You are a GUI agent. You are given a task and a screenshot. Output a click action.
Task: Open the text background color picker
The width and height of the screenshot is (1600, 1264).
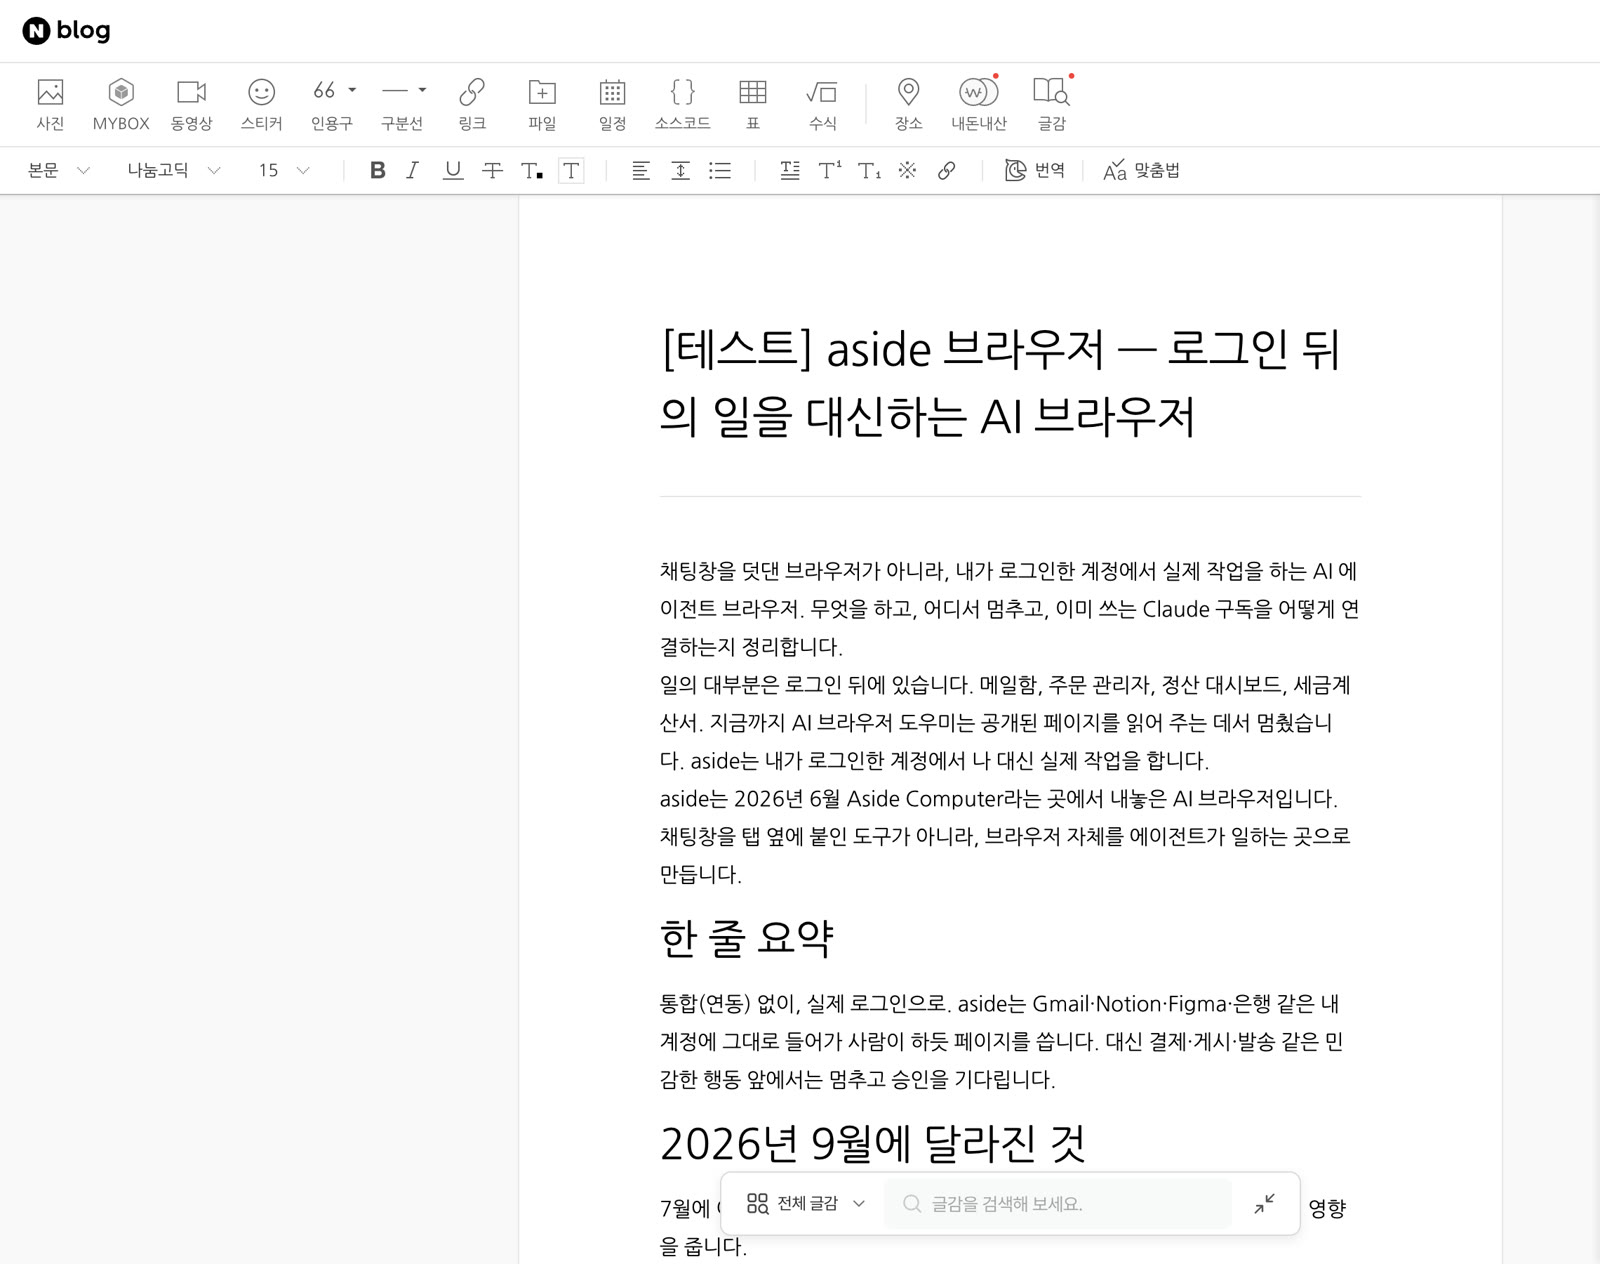pyautogui.click(x=571, y=170)
